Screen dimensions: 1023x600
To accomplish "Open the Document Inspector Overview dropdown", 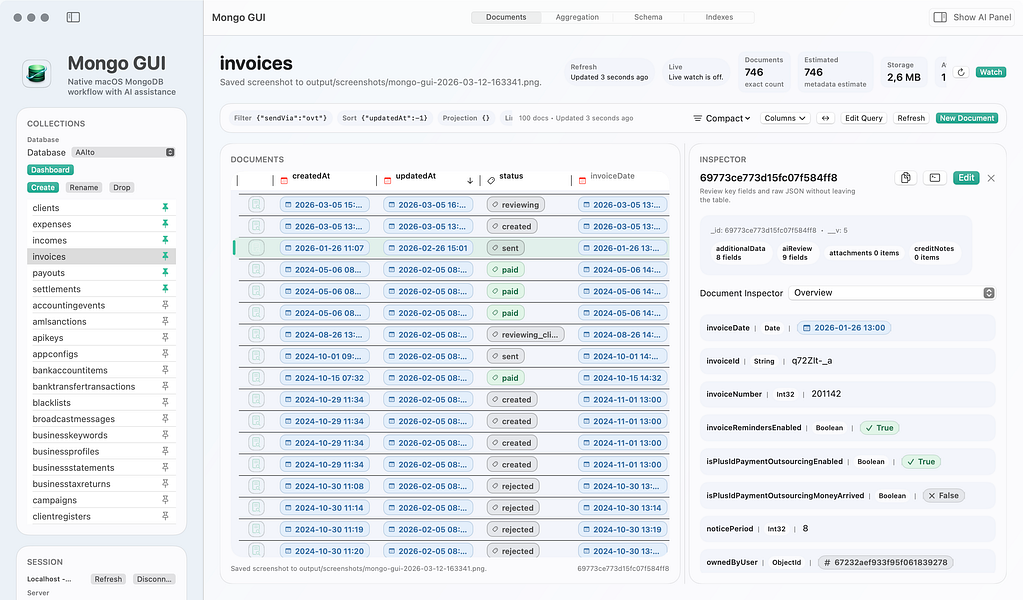I will point(892,293).
